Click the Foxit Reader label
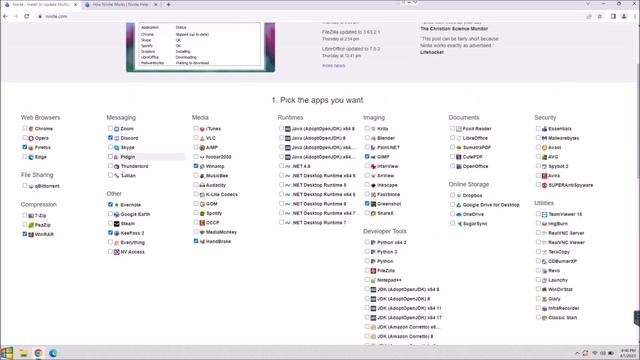The width and height of the screenshot is (640, 360). pyautogui.click(x=477, y=129)
